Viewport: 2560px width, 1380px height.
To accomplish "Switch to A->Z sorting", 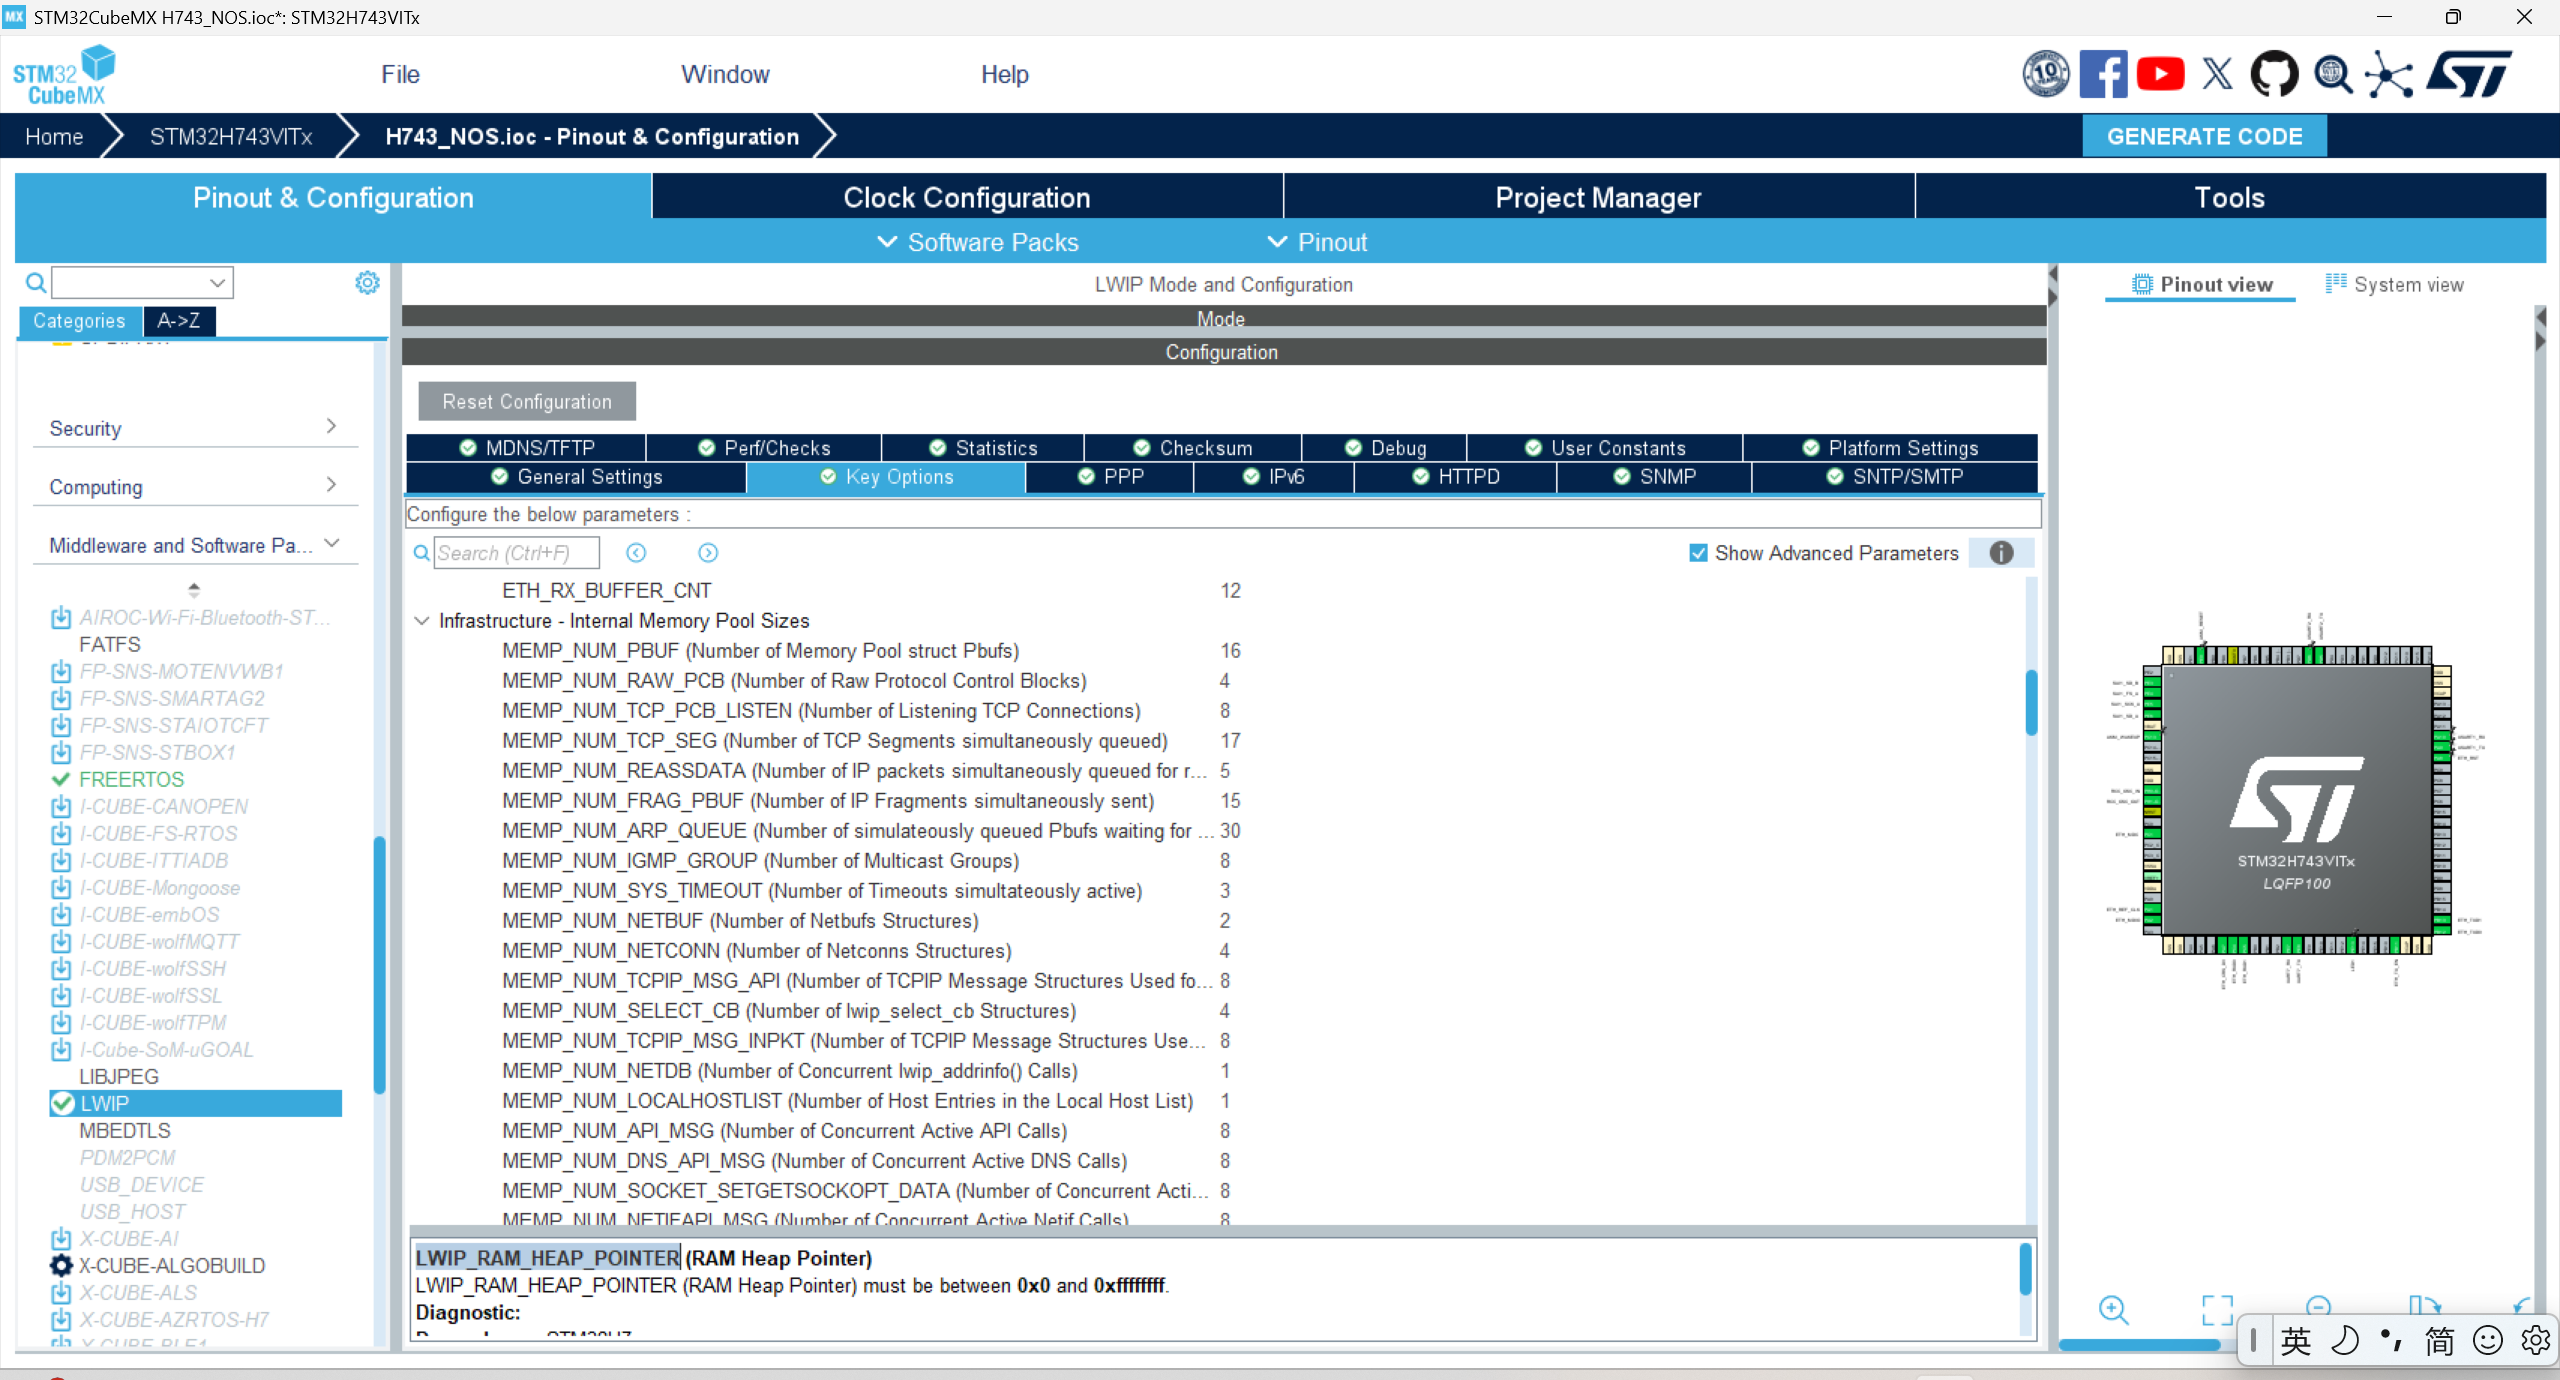I will click(178, 321).
